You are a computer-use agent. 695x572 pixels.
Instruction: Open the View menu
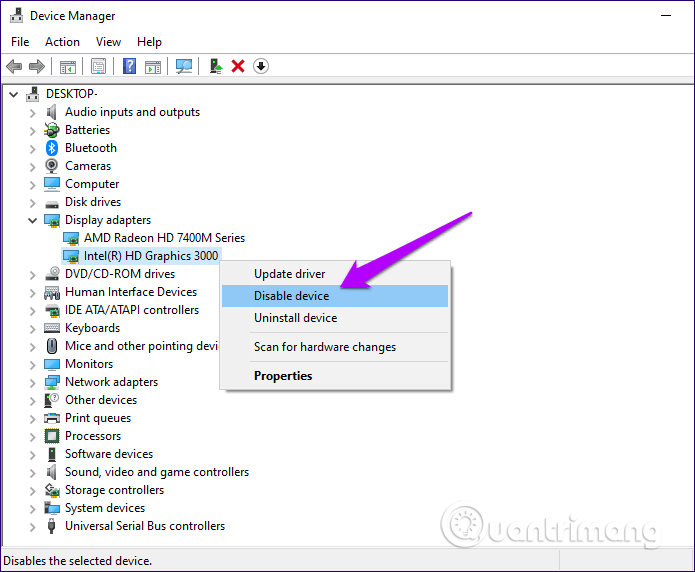[x=108, y=42]
